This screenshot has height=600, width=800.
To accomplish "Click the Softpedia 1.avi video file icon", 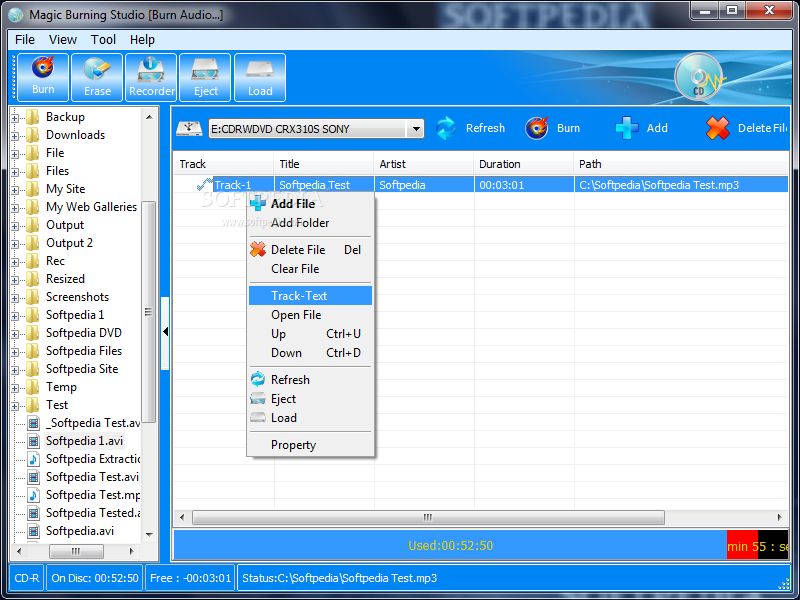I will (x=34, y=441).
